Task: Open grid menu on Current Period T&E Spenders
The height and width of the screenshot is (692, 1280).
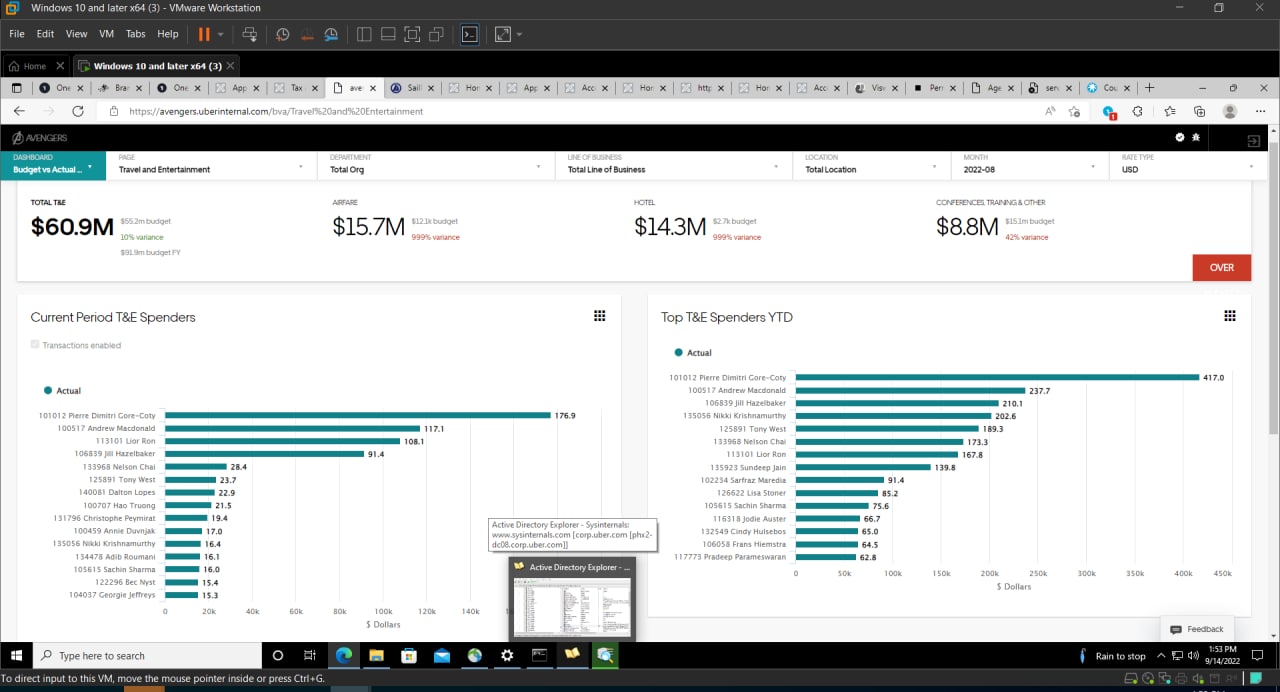Action: (600, 316)
